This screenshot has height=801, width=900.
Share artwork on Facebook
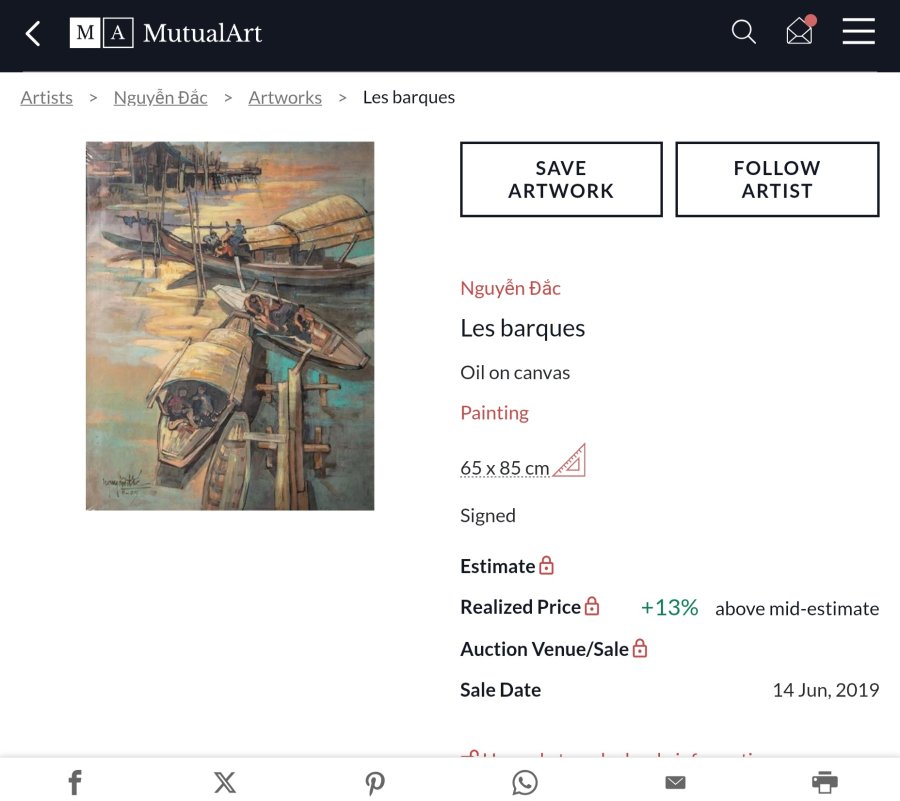click(x=75, y=782)
